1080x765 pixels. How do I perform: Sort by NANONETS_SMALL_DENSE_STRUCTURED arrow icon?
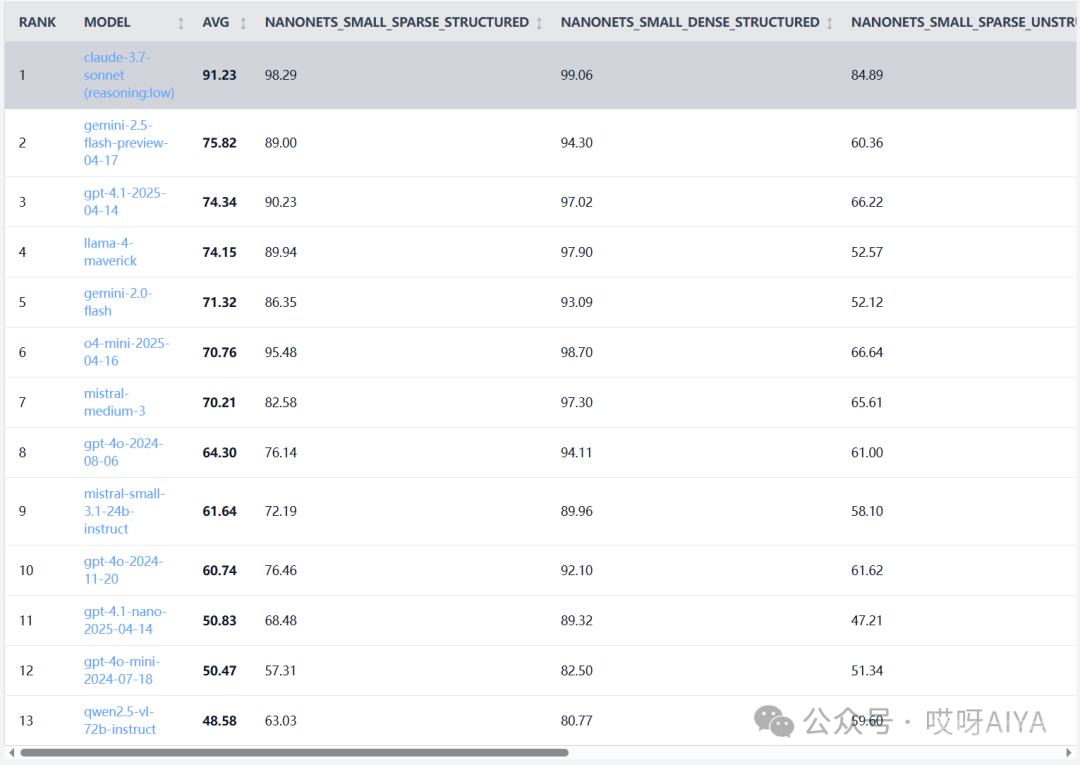click(830, 23)
